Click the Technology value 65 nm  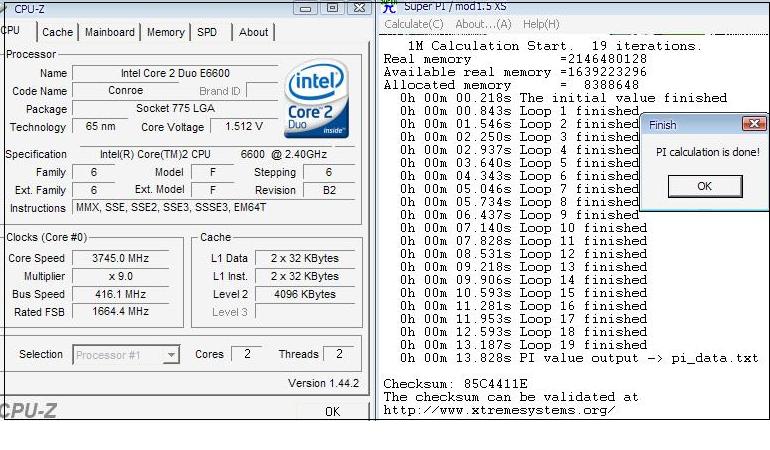pyautogui.click(x=100, y=126)
